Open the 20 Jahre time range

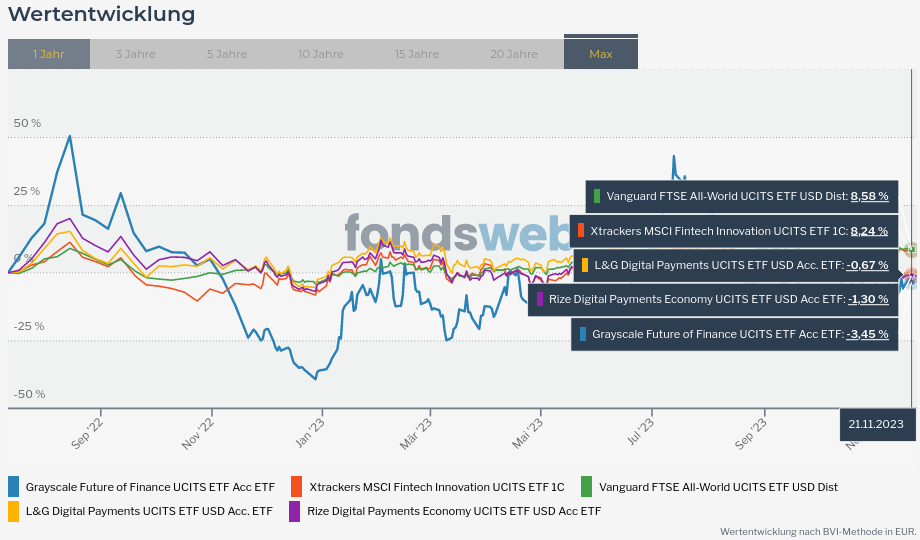(514, 54)
